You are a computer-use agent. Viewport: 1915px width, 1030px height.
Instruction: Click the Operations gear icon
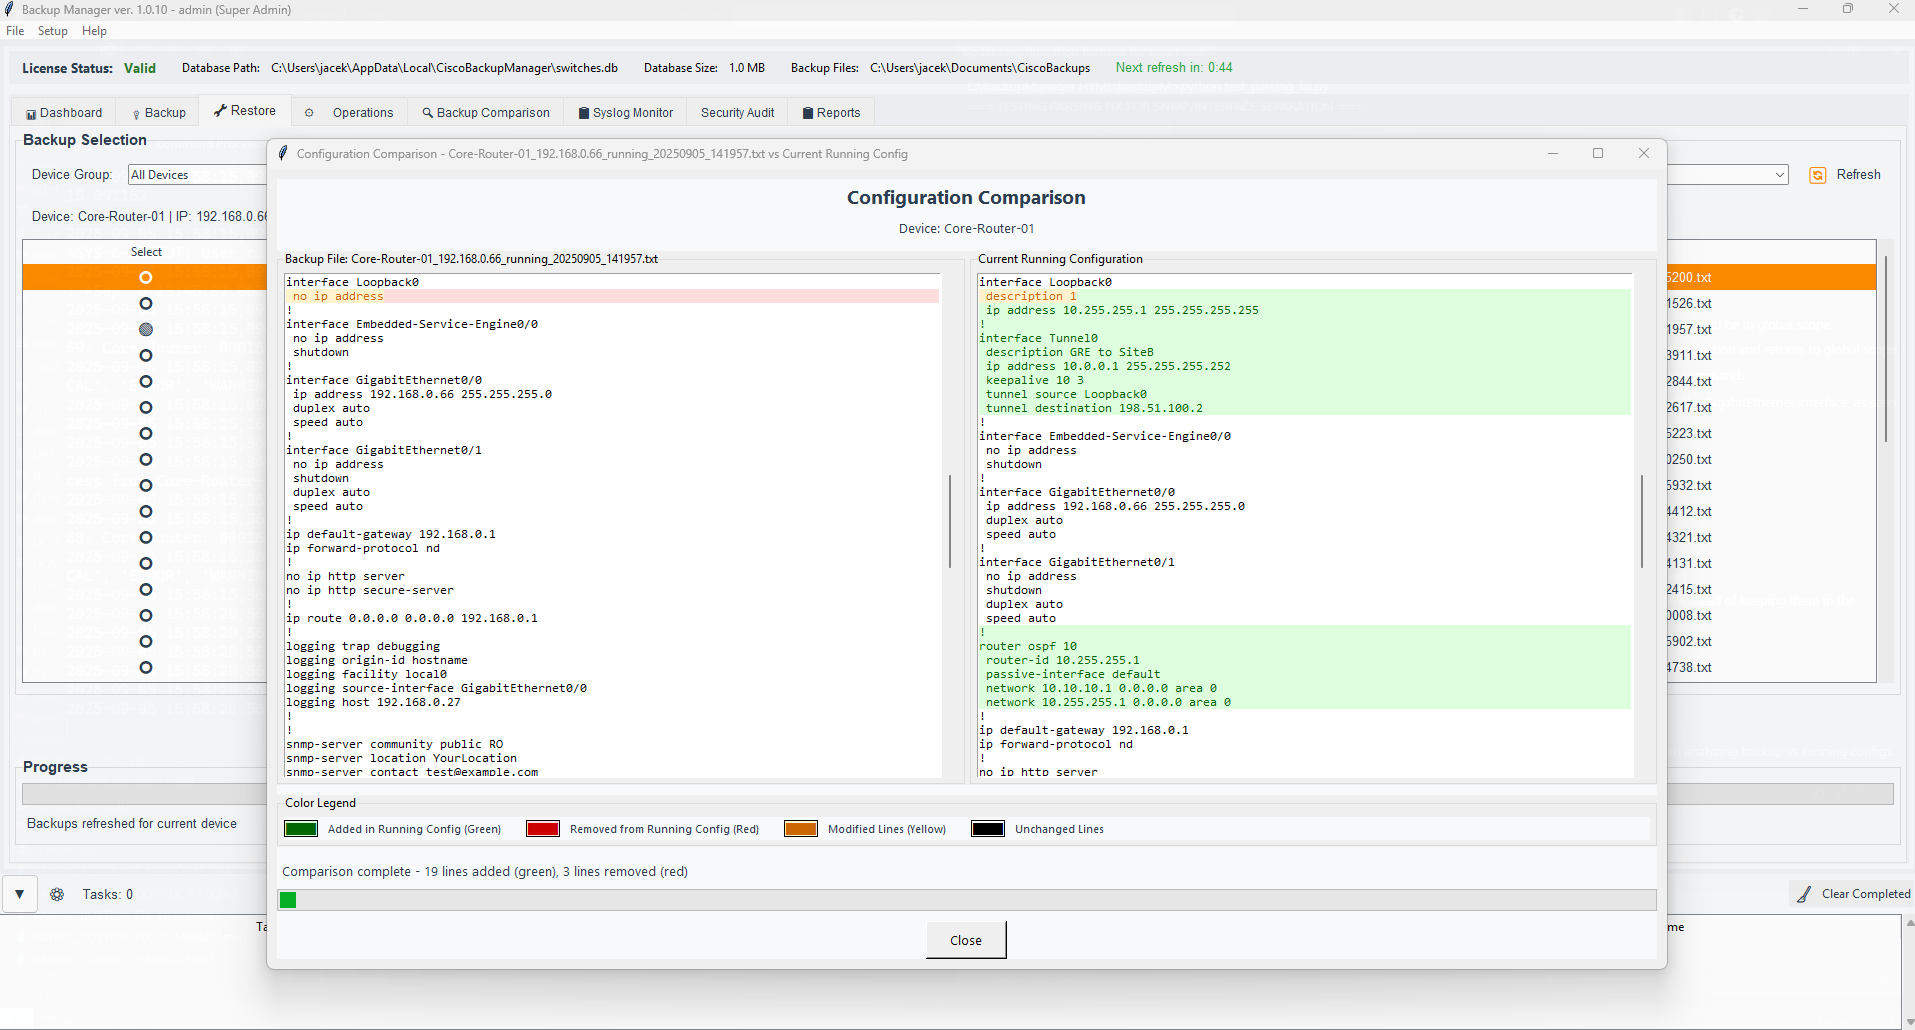click(309, 113)
